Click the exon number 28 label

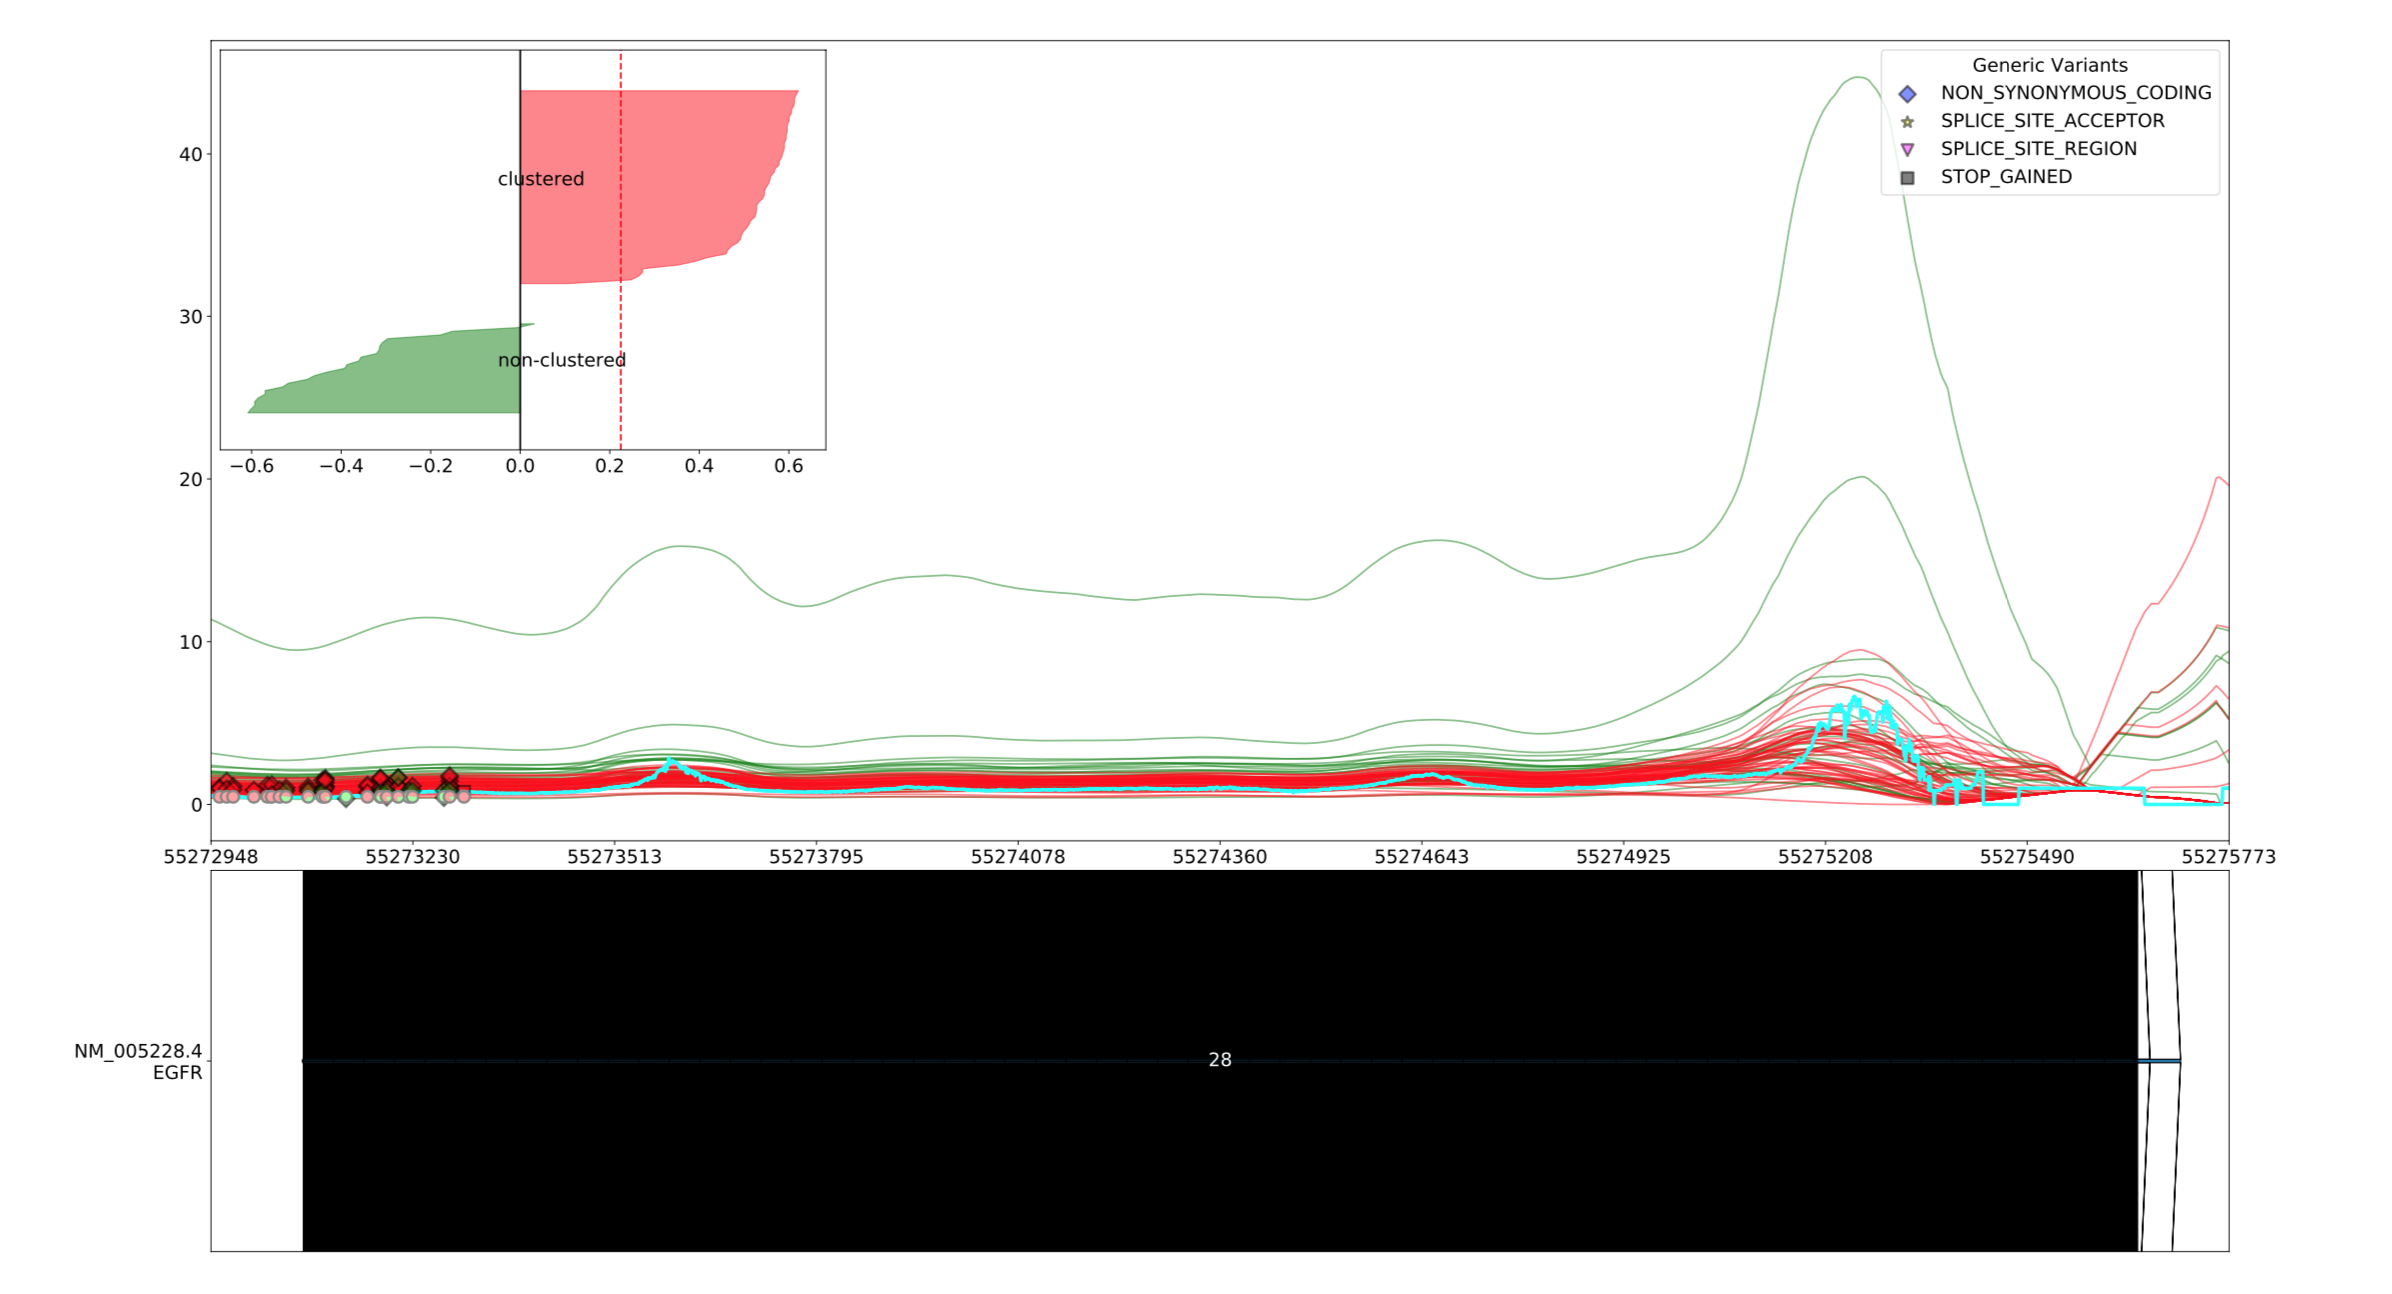coord(1220,1060)
